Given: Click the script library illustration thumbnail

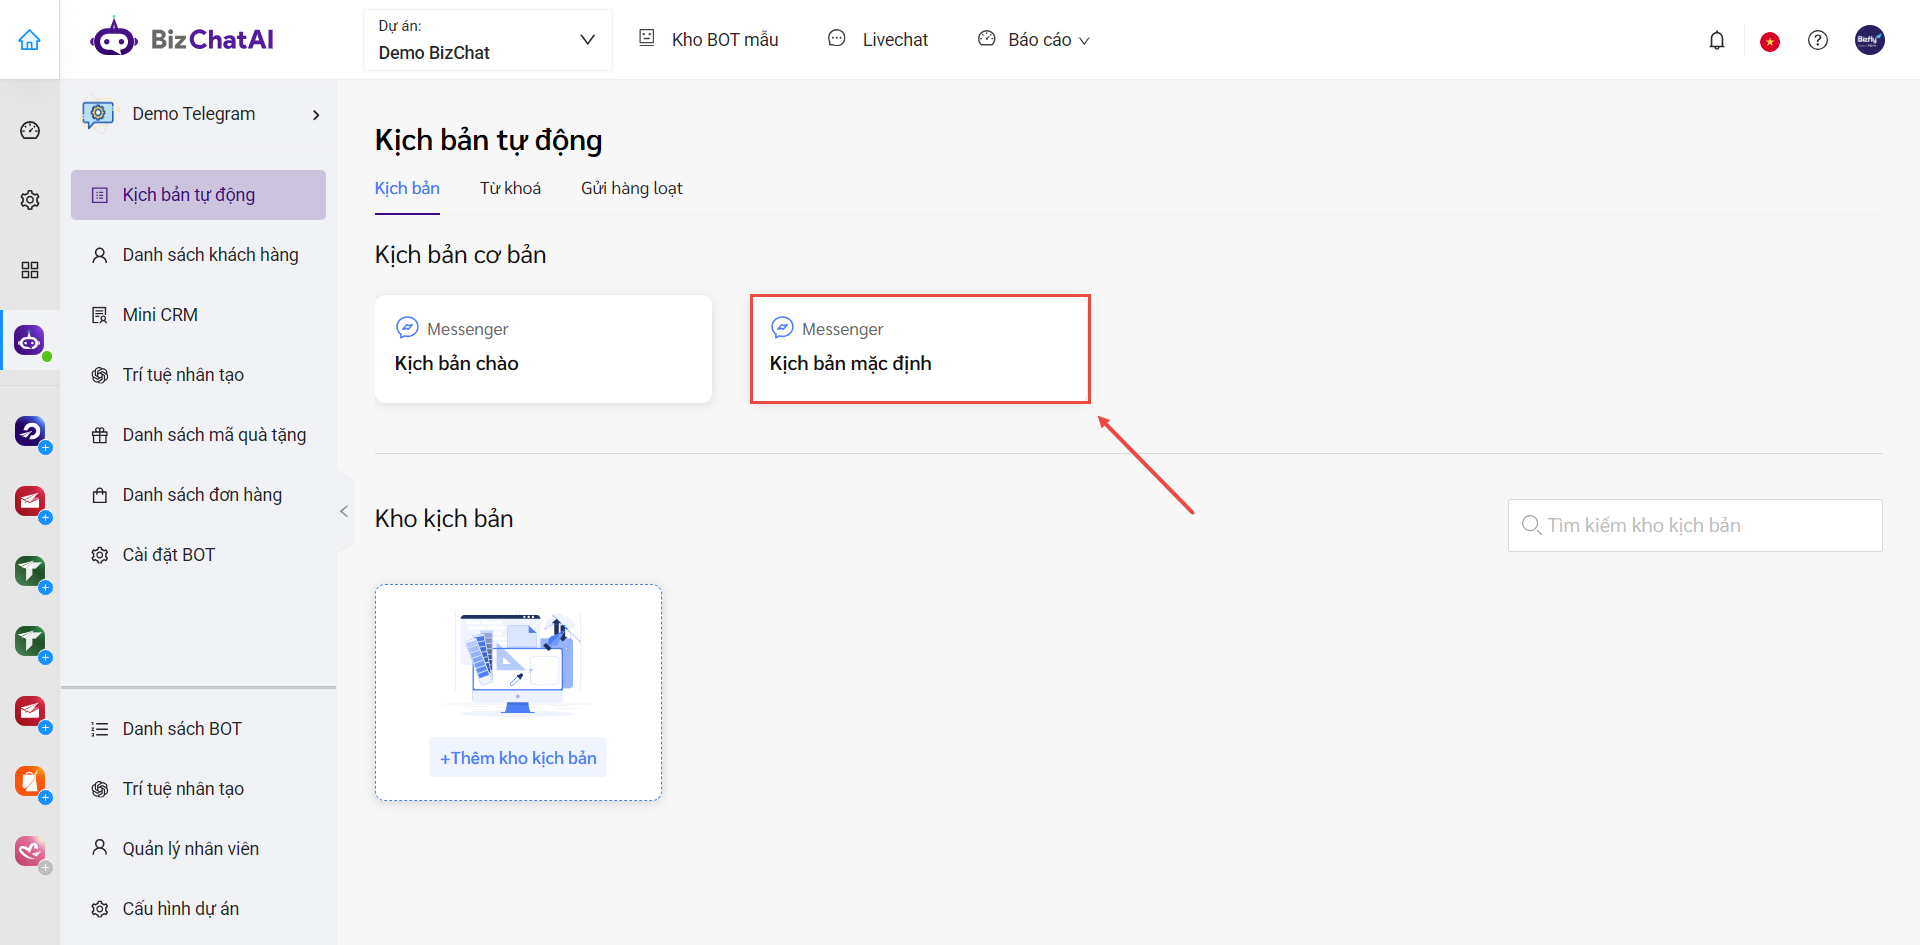Looking at the screenshot, I should pos(518,664).
